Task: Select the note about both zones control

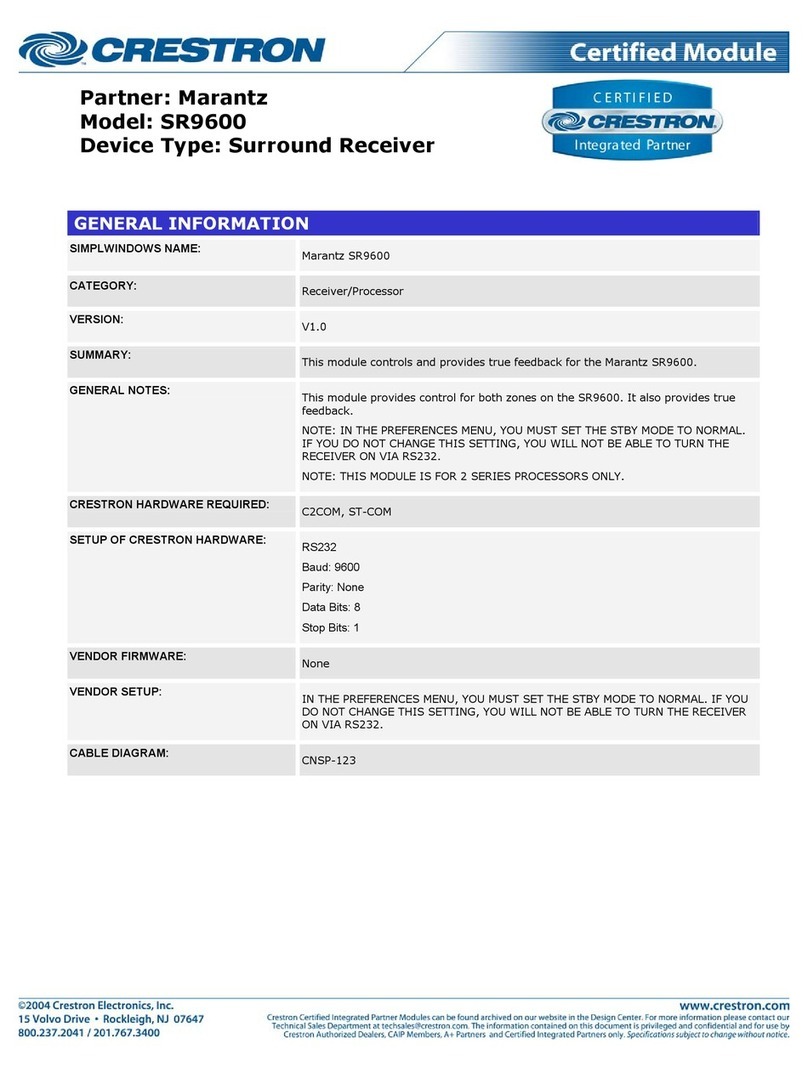Action: click(519, 404)
